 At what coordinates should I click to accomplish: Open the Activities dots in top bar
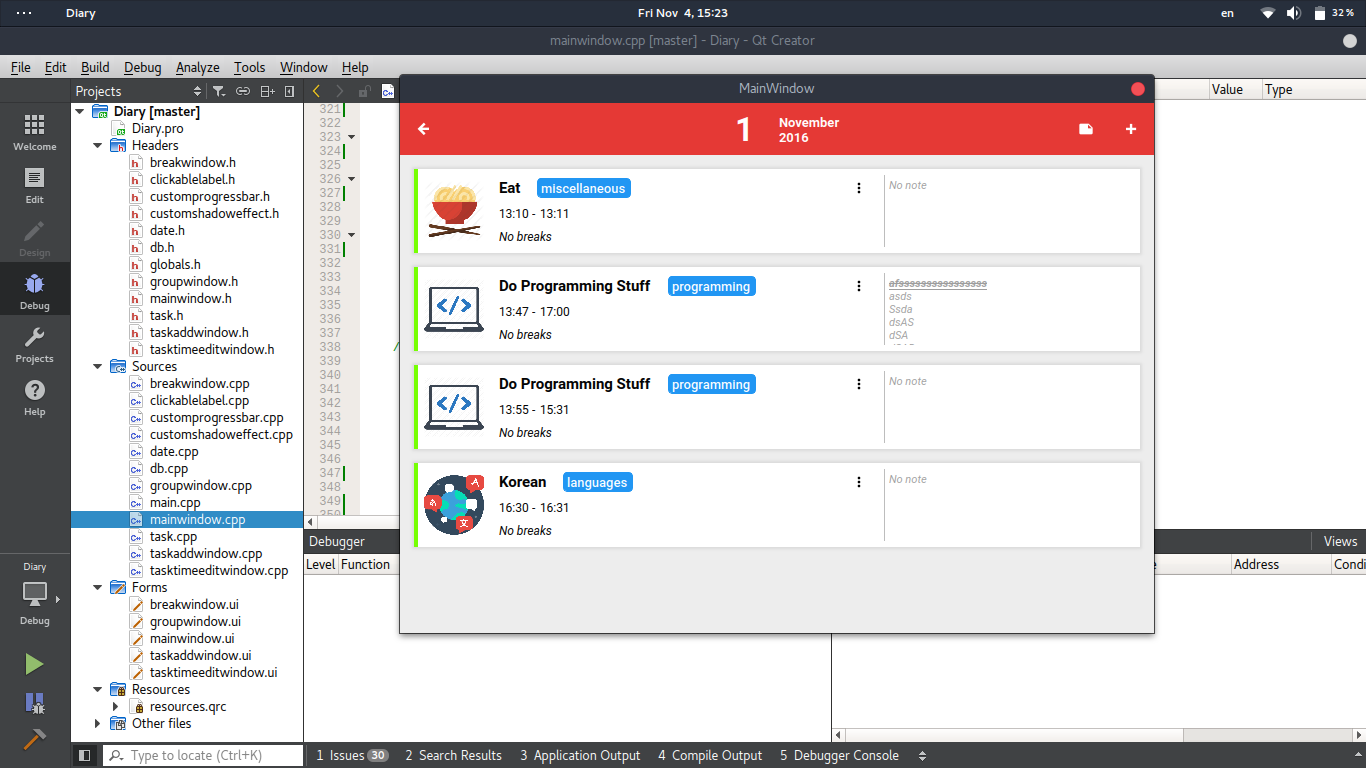tap(24, 13)
